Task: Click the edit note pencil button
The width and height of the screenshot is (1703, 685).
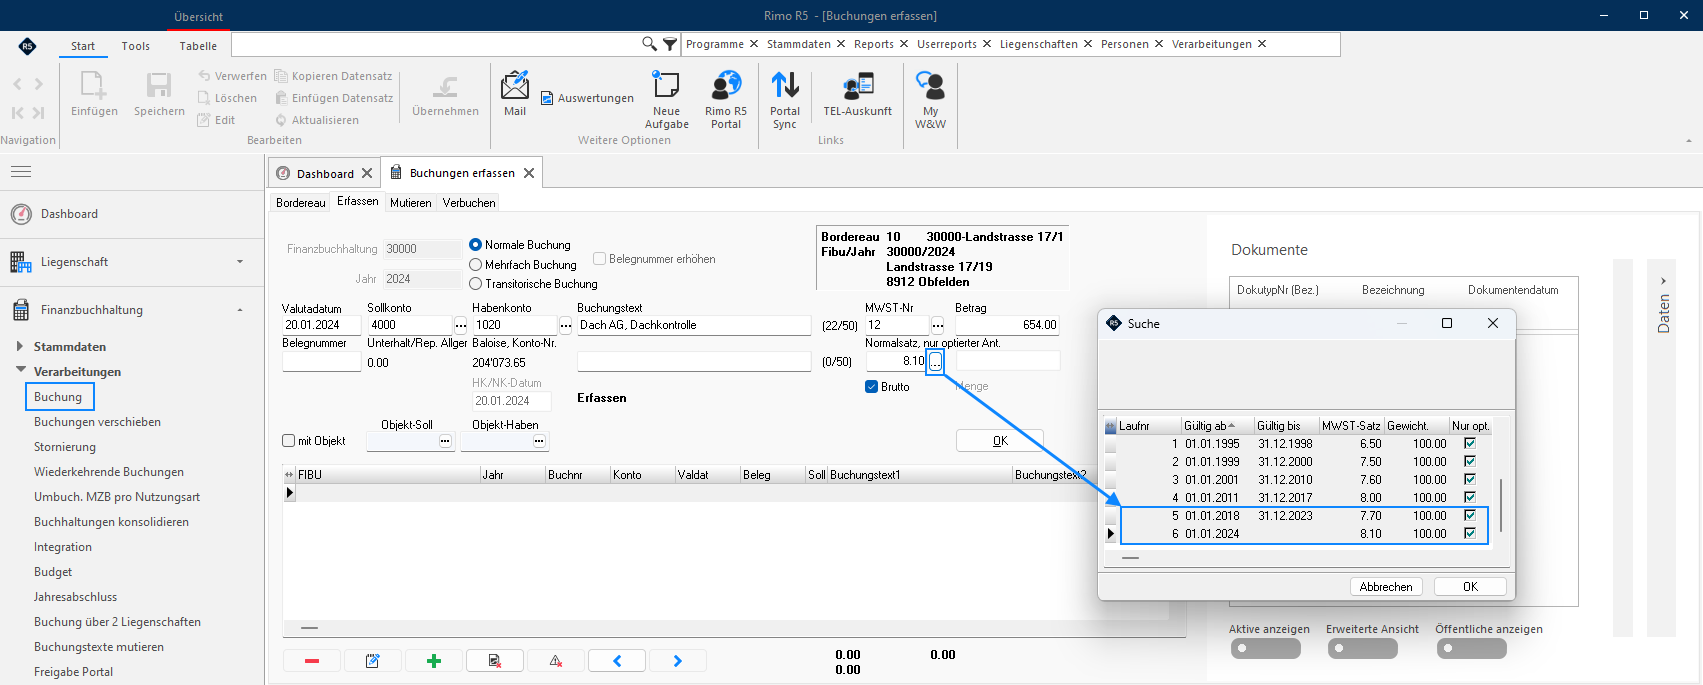Action: tap(373, 661)
